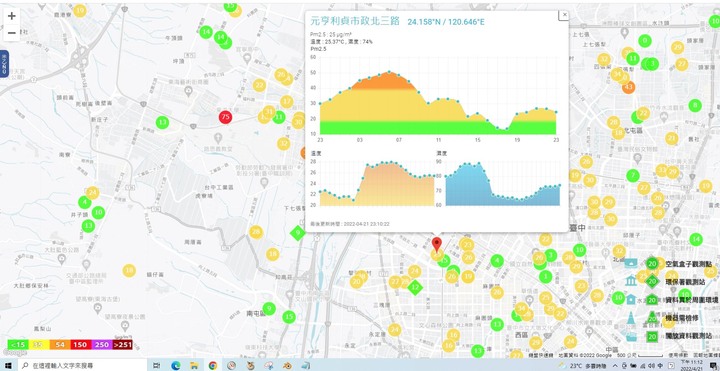This screenshot has height=371, width=720.
Task: Open Task View on the taskbar
Action: [157, 365]
